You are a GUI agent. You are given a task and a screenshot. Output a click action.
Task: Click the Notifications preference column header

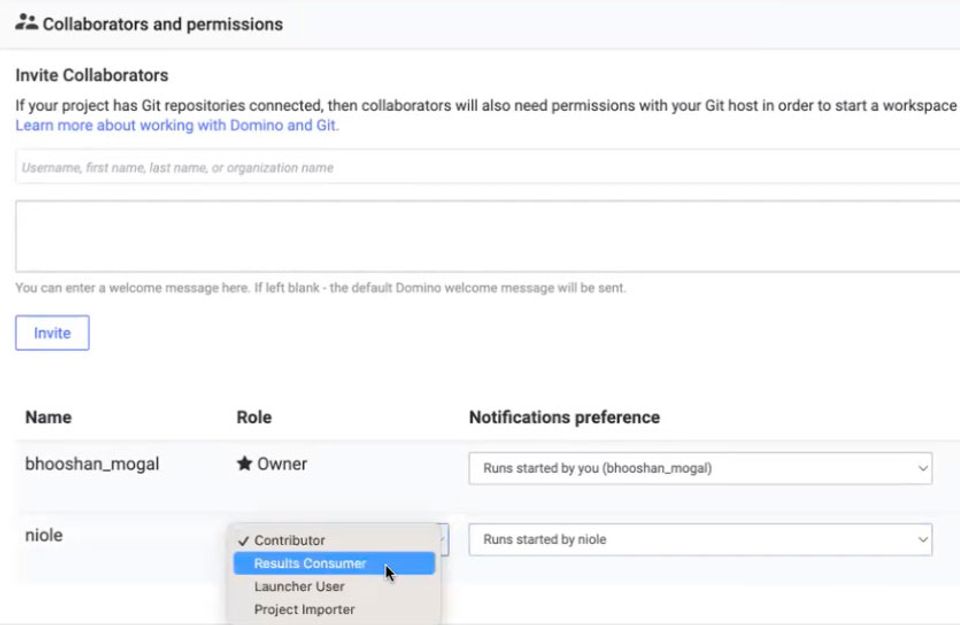click(x=564, y=417)
